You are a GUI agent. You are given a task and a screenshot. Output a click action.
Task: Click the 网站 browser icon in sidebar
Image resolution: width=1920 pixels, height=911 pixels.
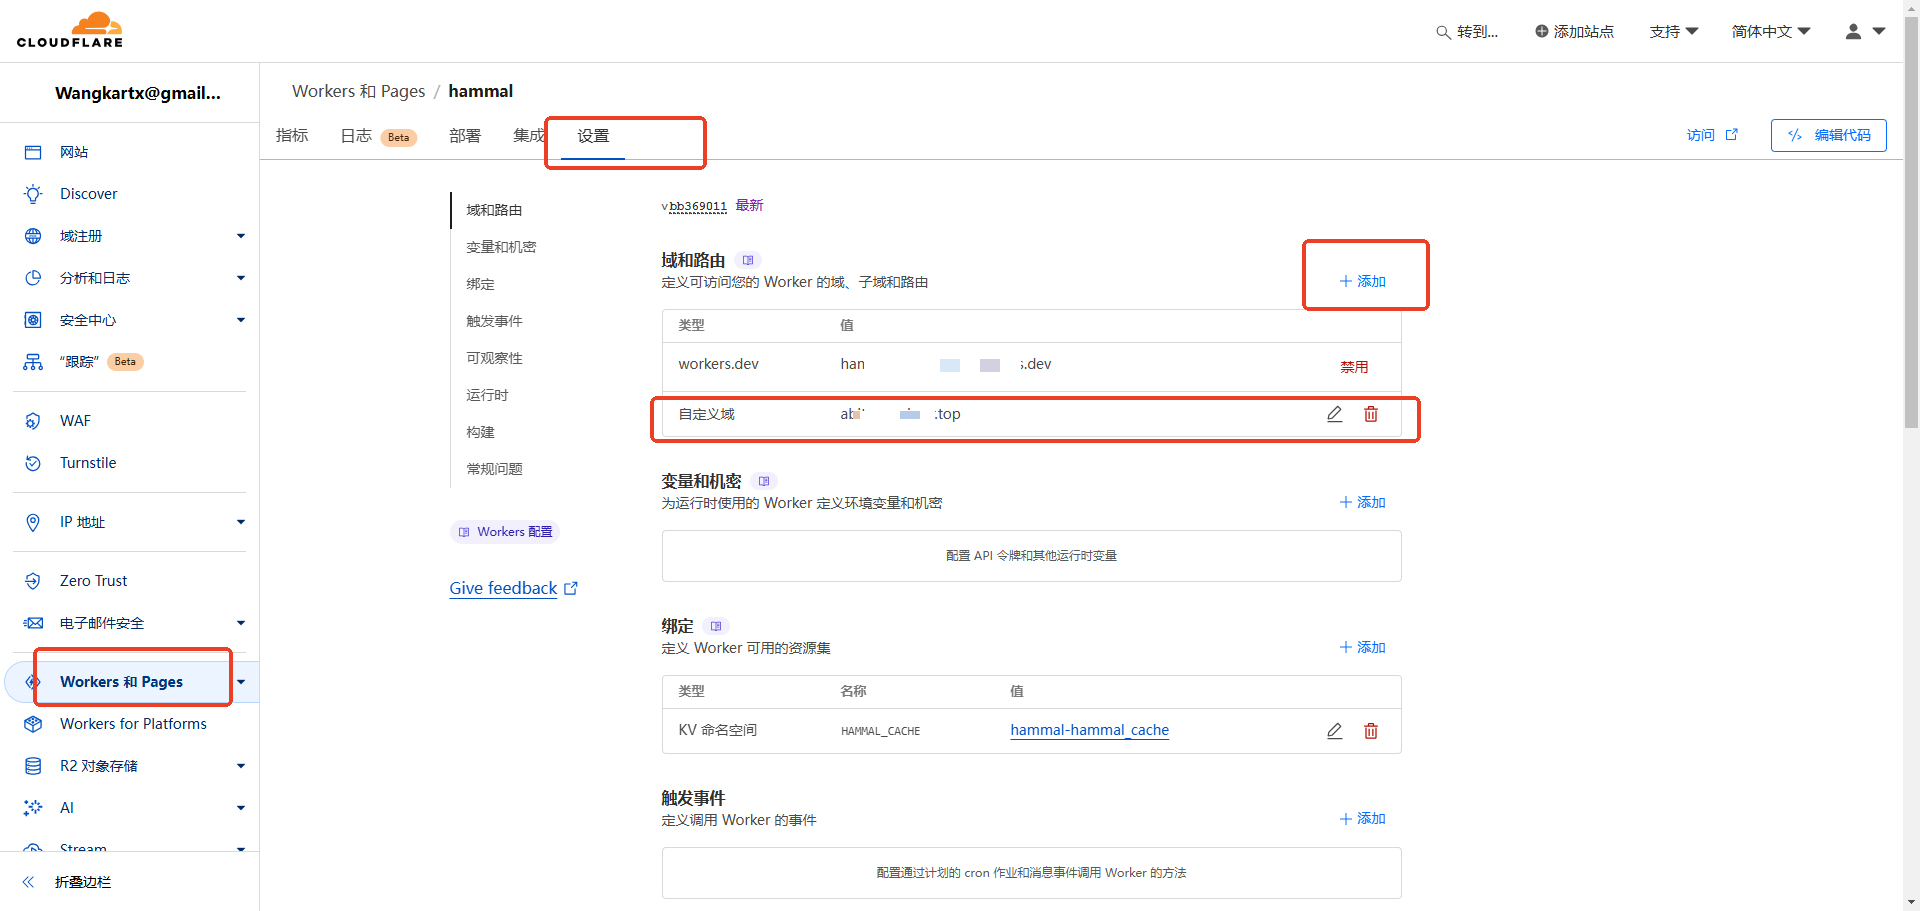click(33, 152)
